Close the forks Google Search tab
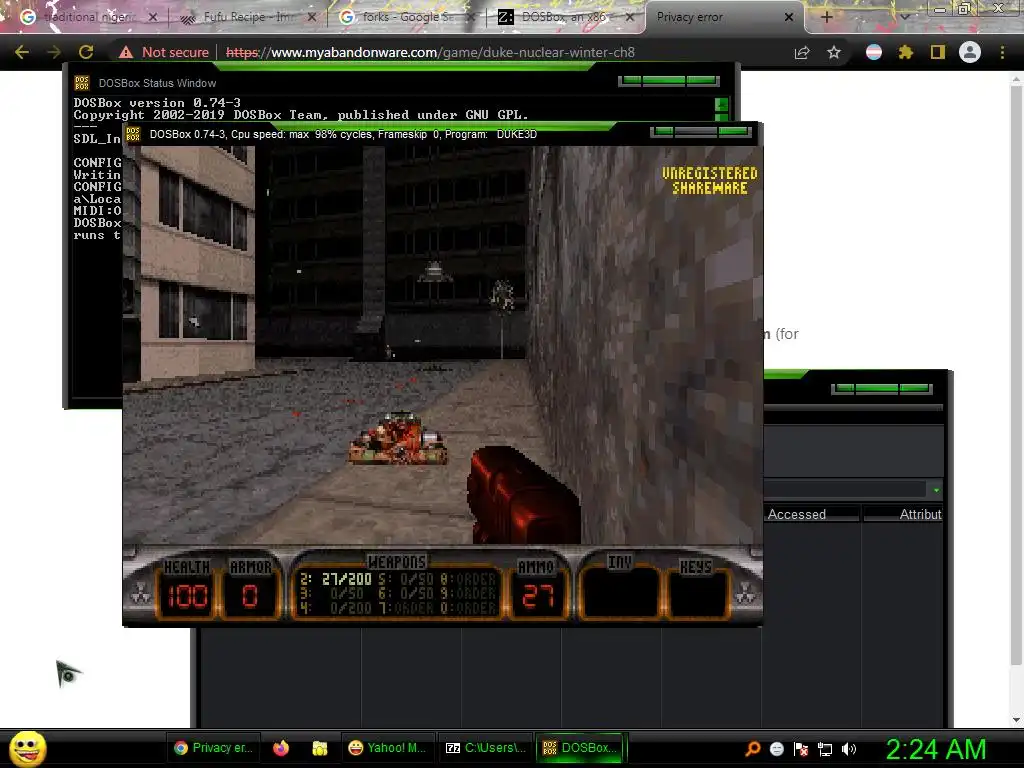The width and height of the screenshot is (1024, 768). click(471, 17)
